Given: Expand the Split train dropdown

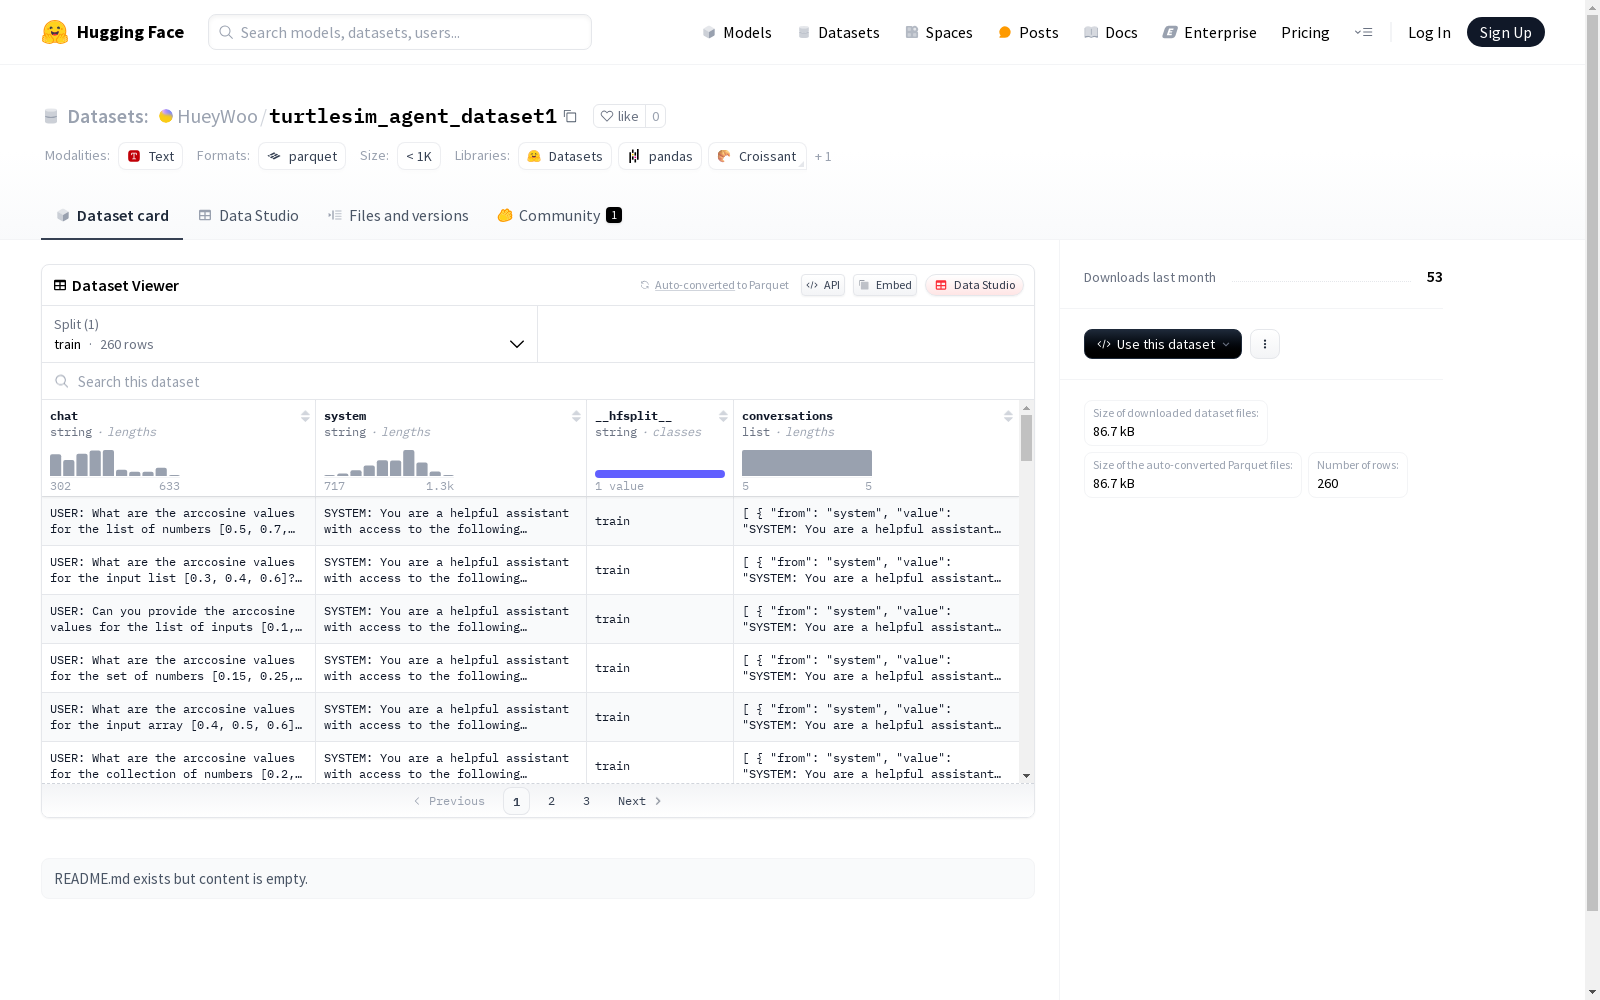Looking at the screenshot, I should (x=290, y=334).
